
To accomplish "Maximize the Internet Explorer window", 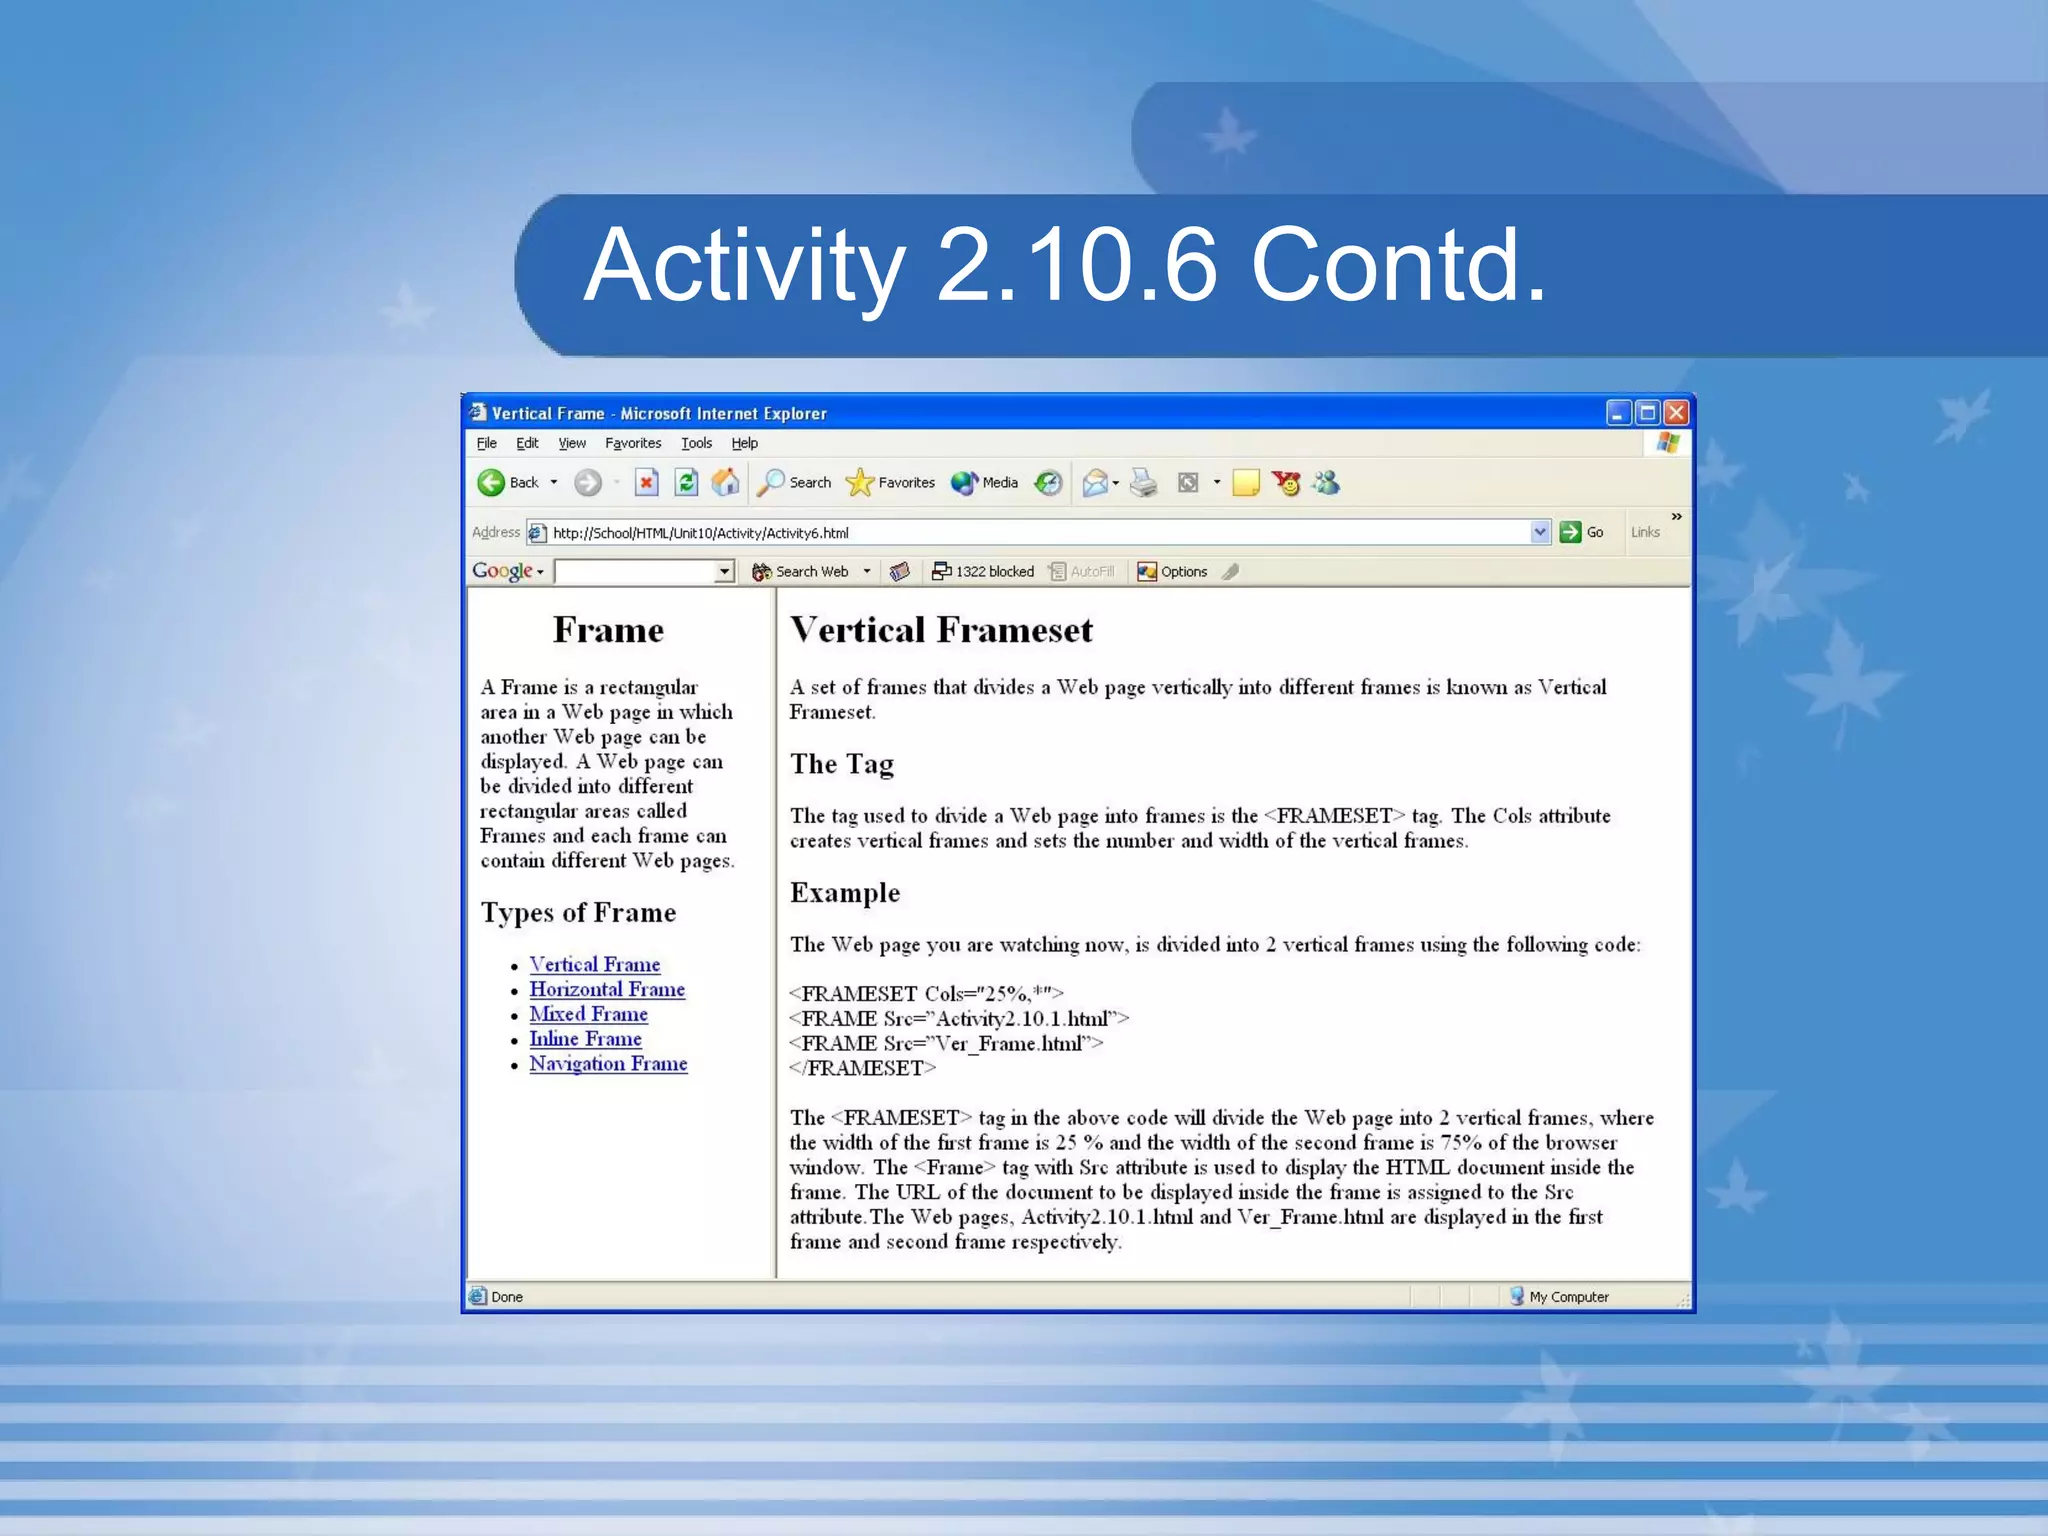I will pos(1647,412).
